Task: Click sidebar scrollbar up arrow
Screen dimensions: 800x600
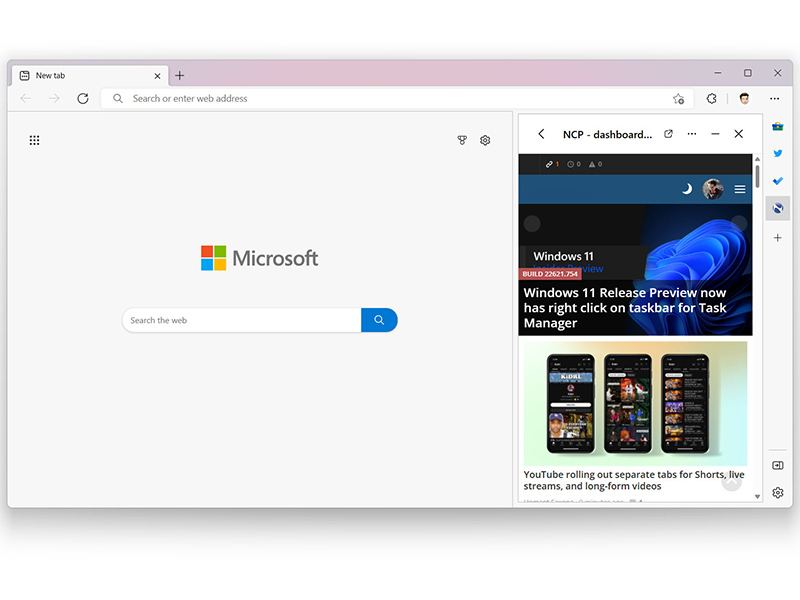Action: (x=757, y=159)
